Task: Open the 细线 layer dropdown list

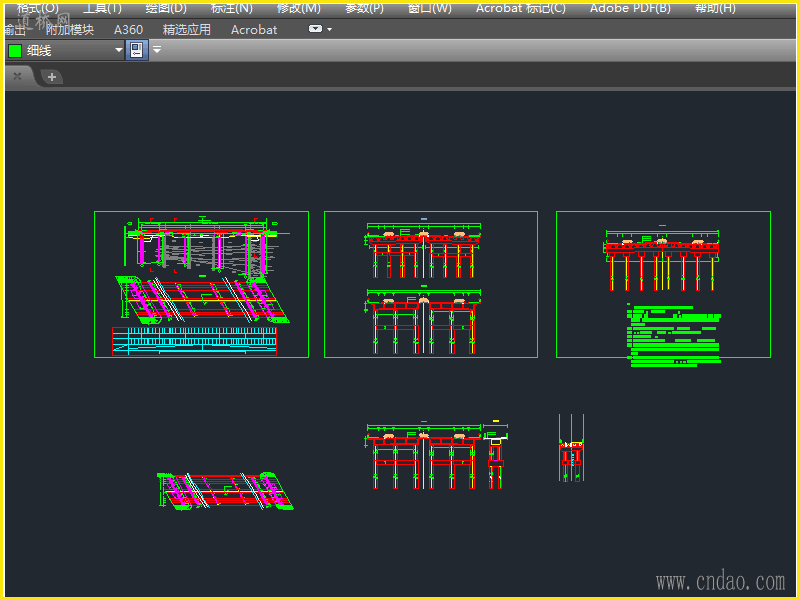Action: pos(119,50)
